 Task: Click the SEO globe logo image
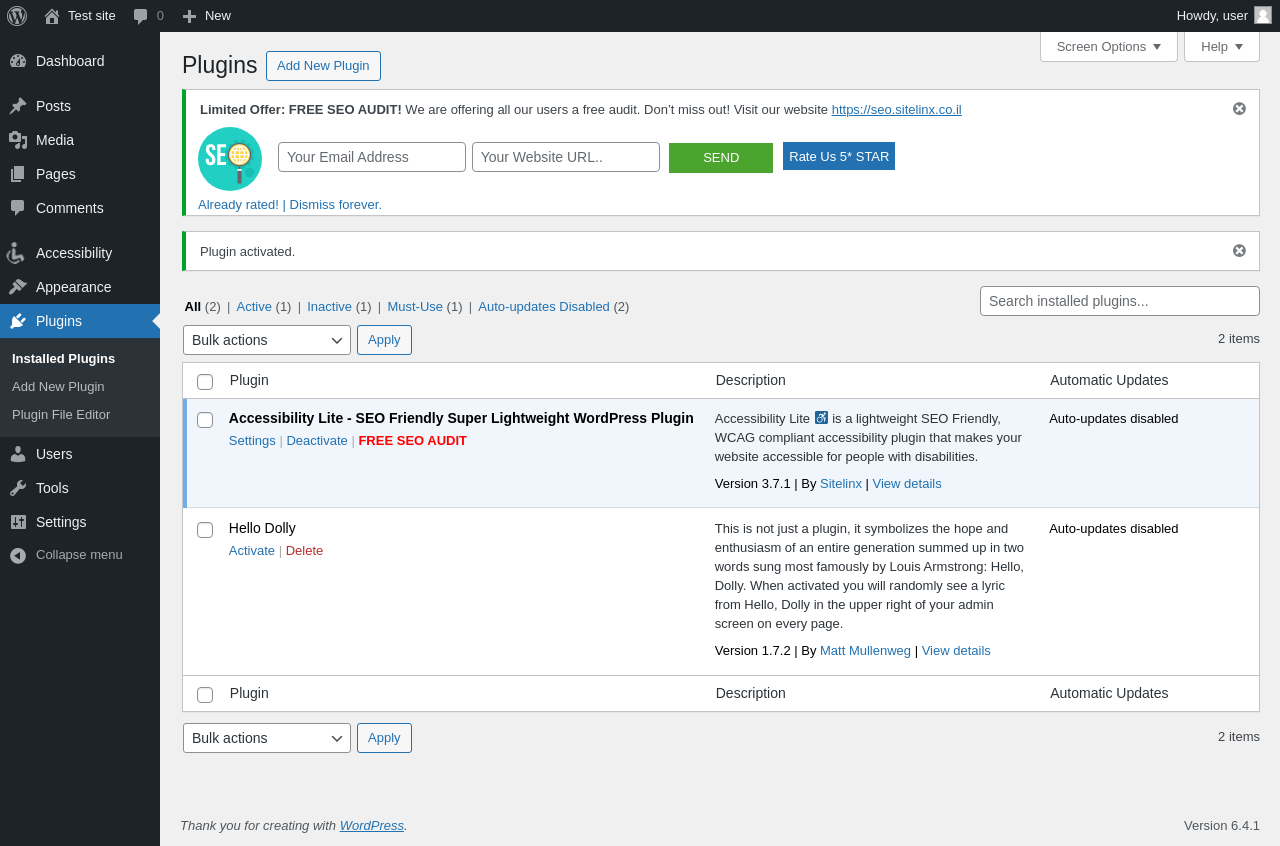point(230,159)
